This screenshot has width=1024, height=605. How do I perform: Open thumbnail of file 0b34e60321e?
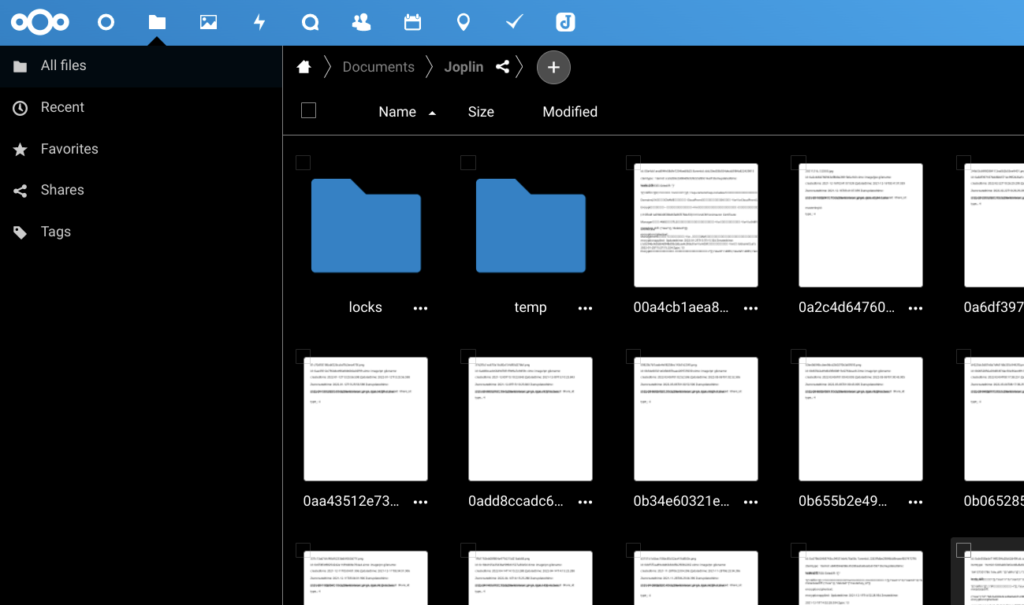[x=696, y=419]
